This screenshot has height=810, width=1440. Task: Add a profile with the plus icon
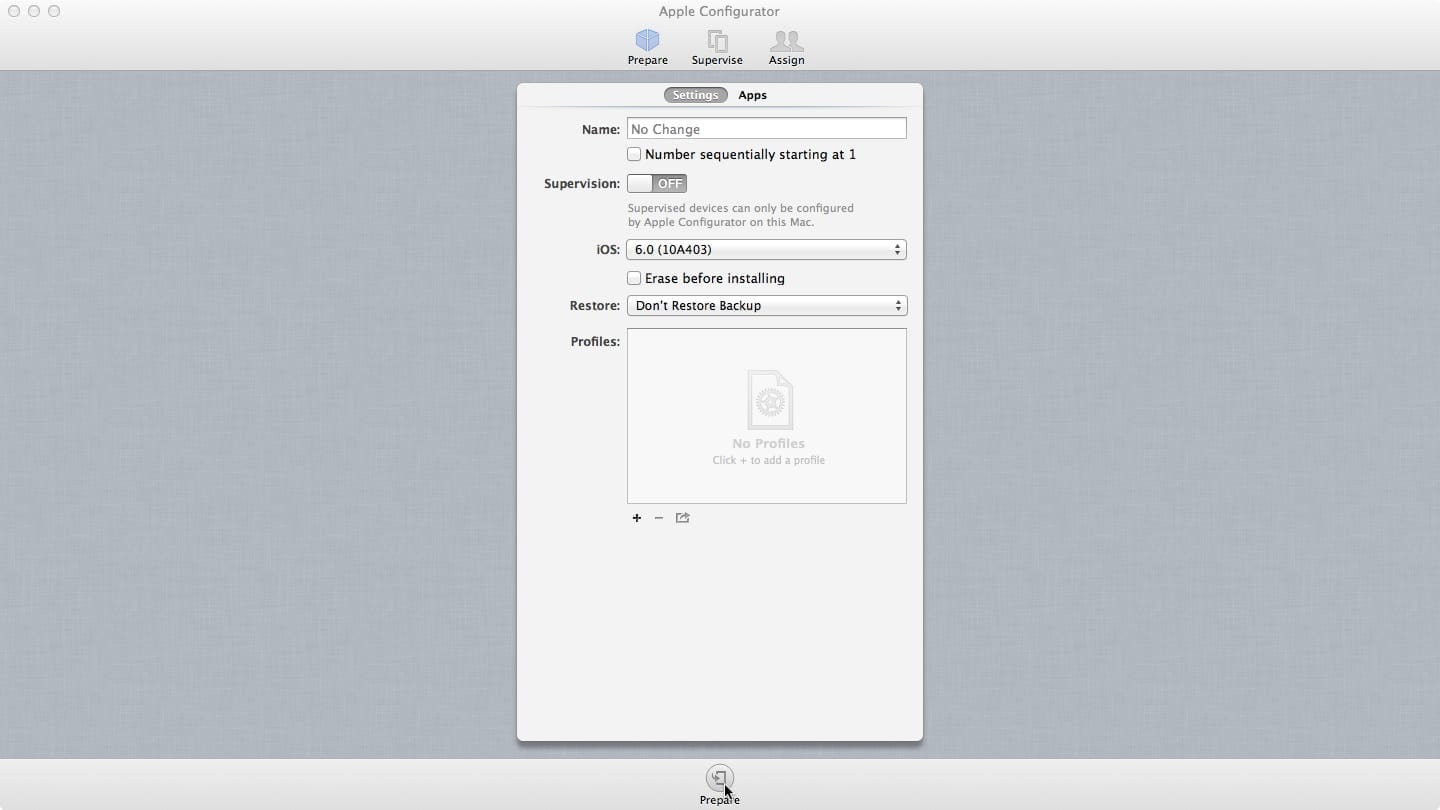636,518
